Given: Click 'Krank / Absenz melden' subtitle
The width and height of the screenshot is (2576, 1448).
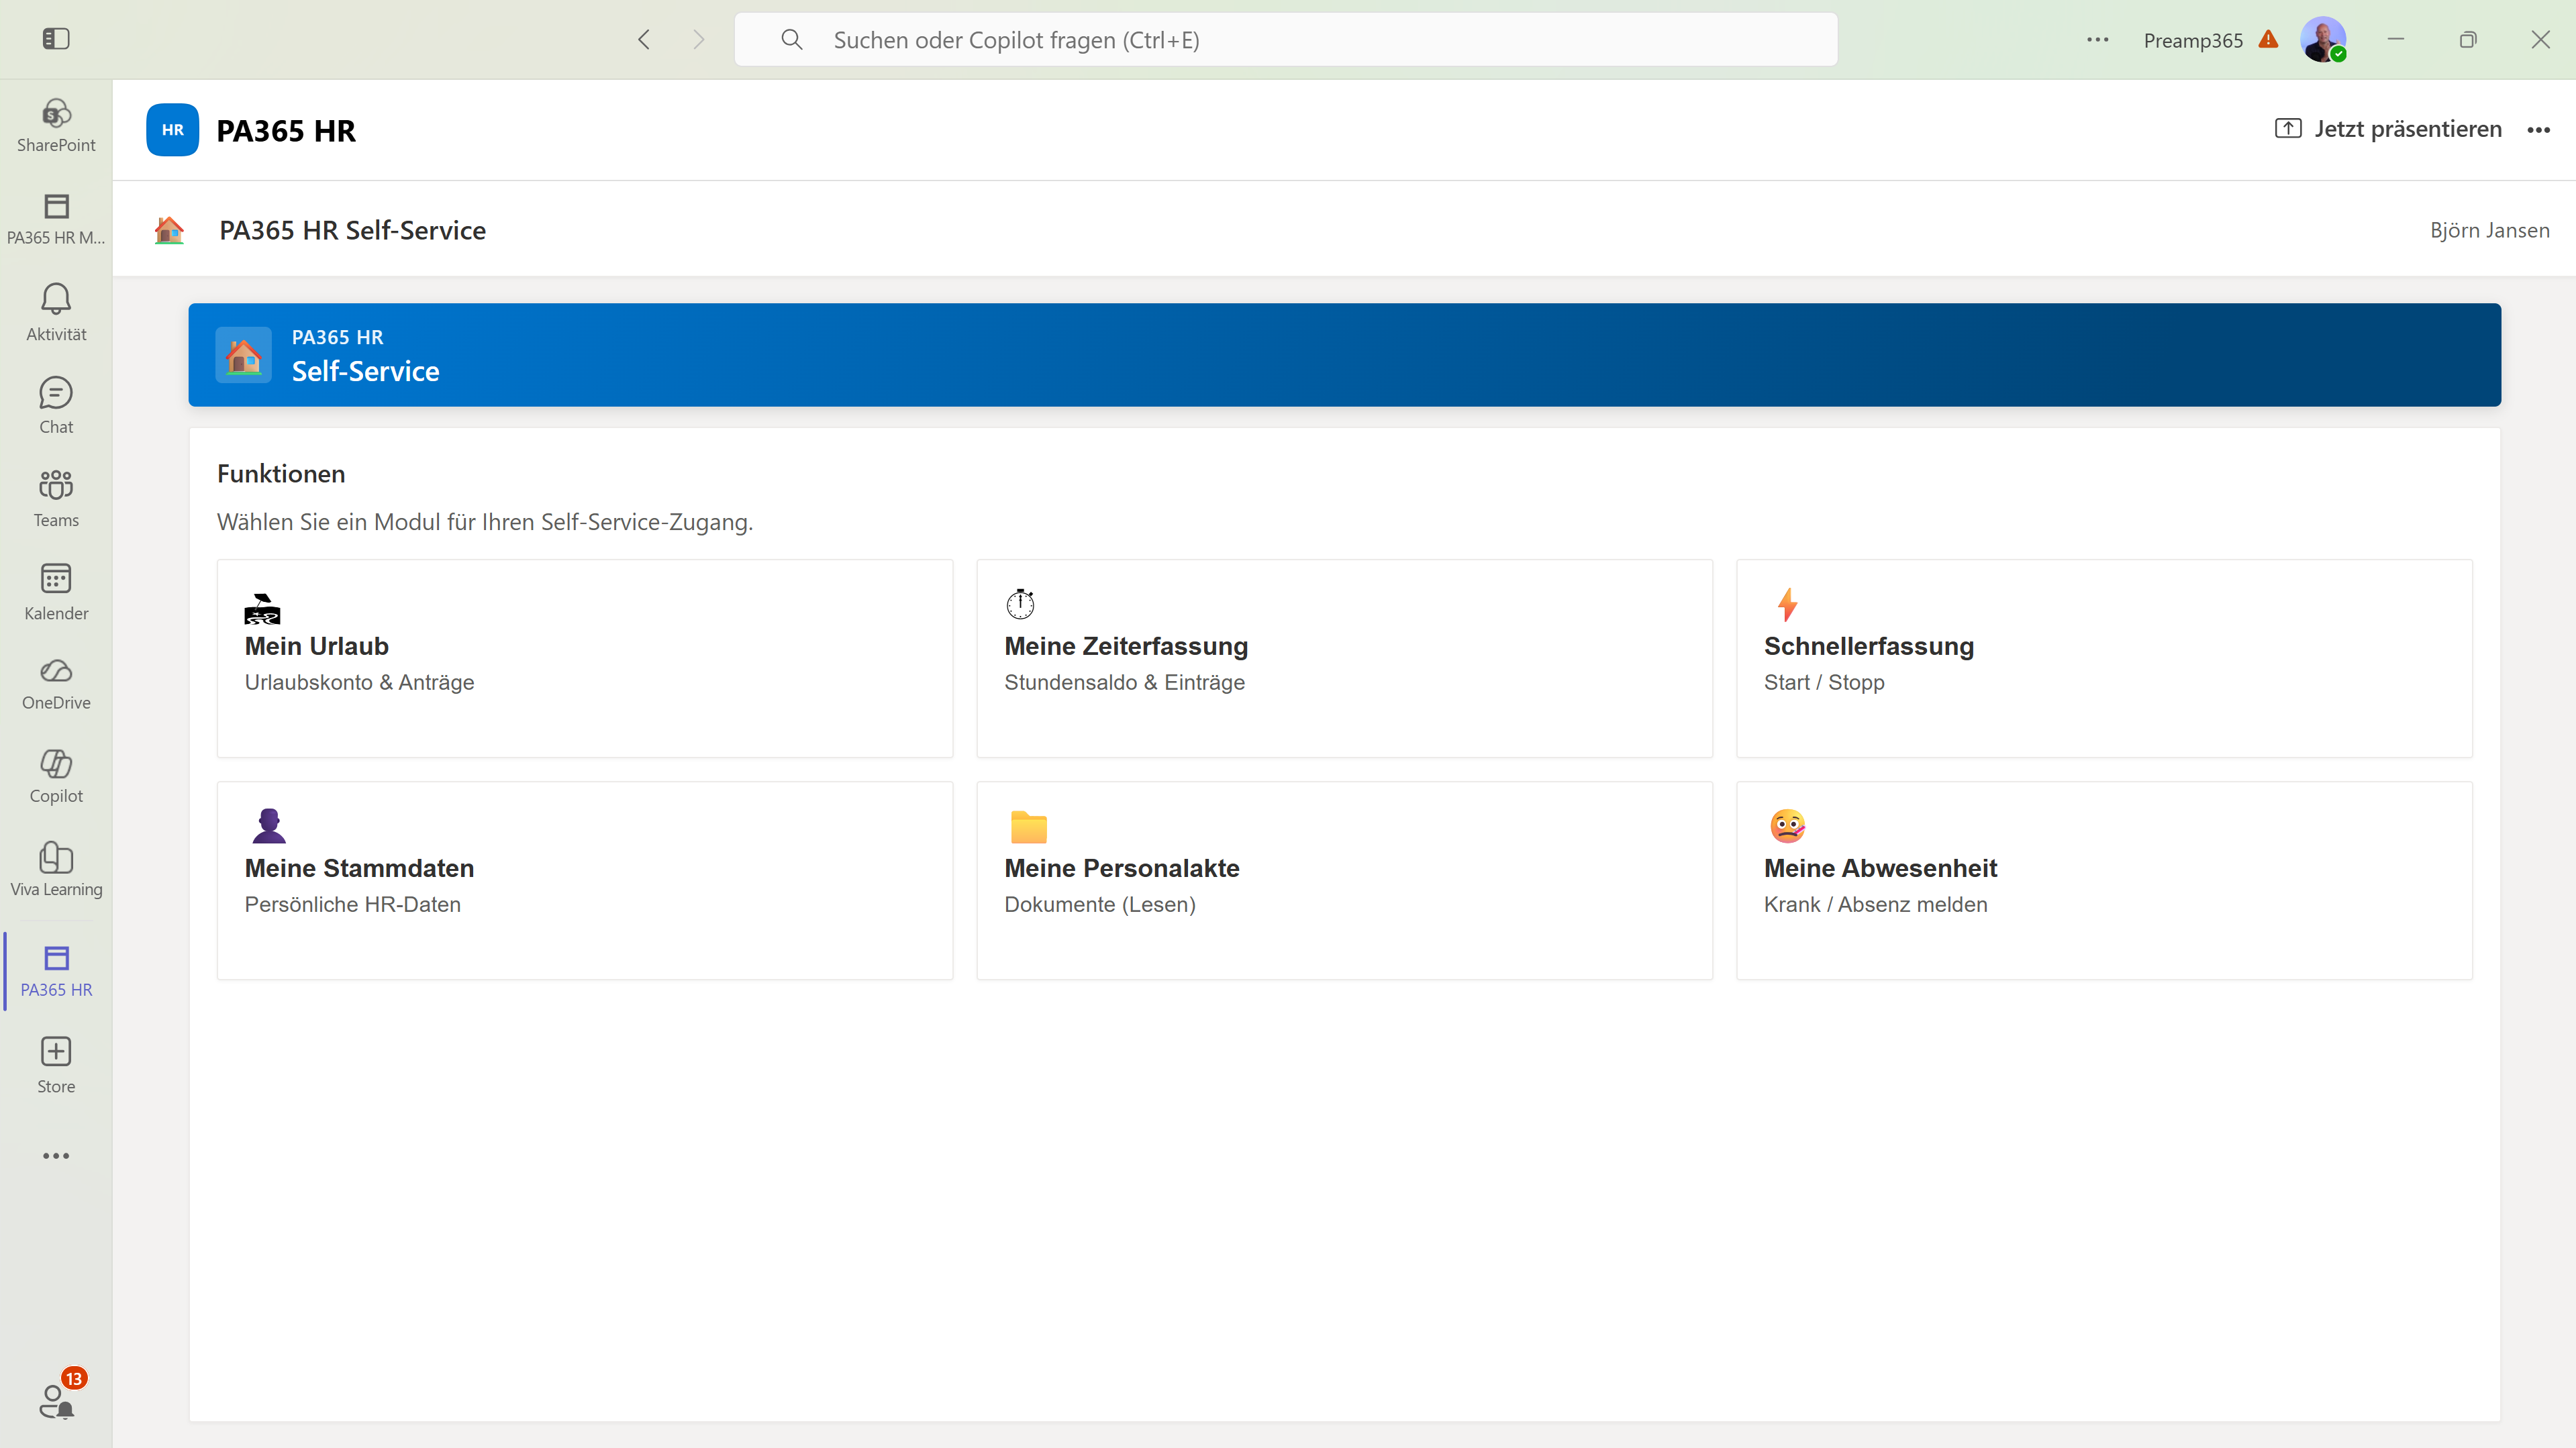Looking at the screenshot, I should point(1875,904).
